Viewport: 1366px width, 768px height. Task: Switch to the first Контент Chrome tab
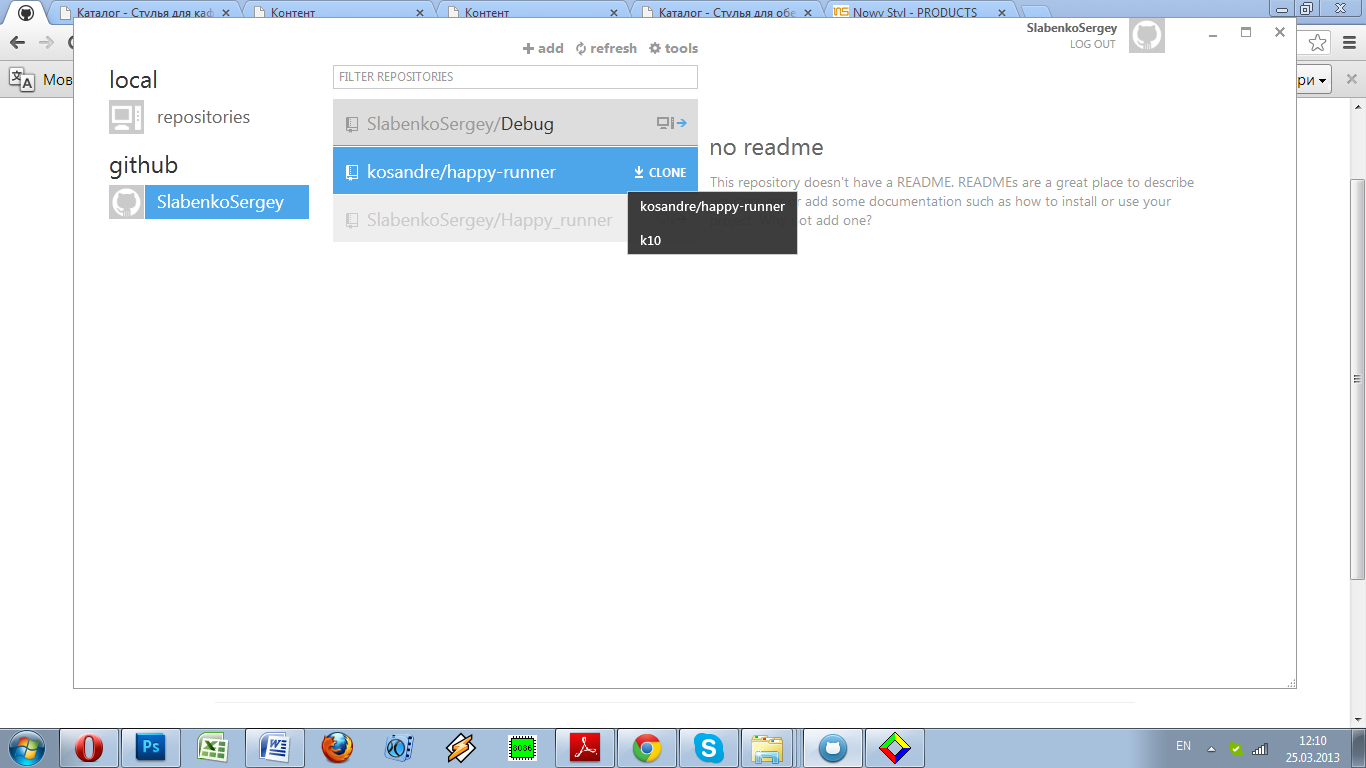(337, 13)
